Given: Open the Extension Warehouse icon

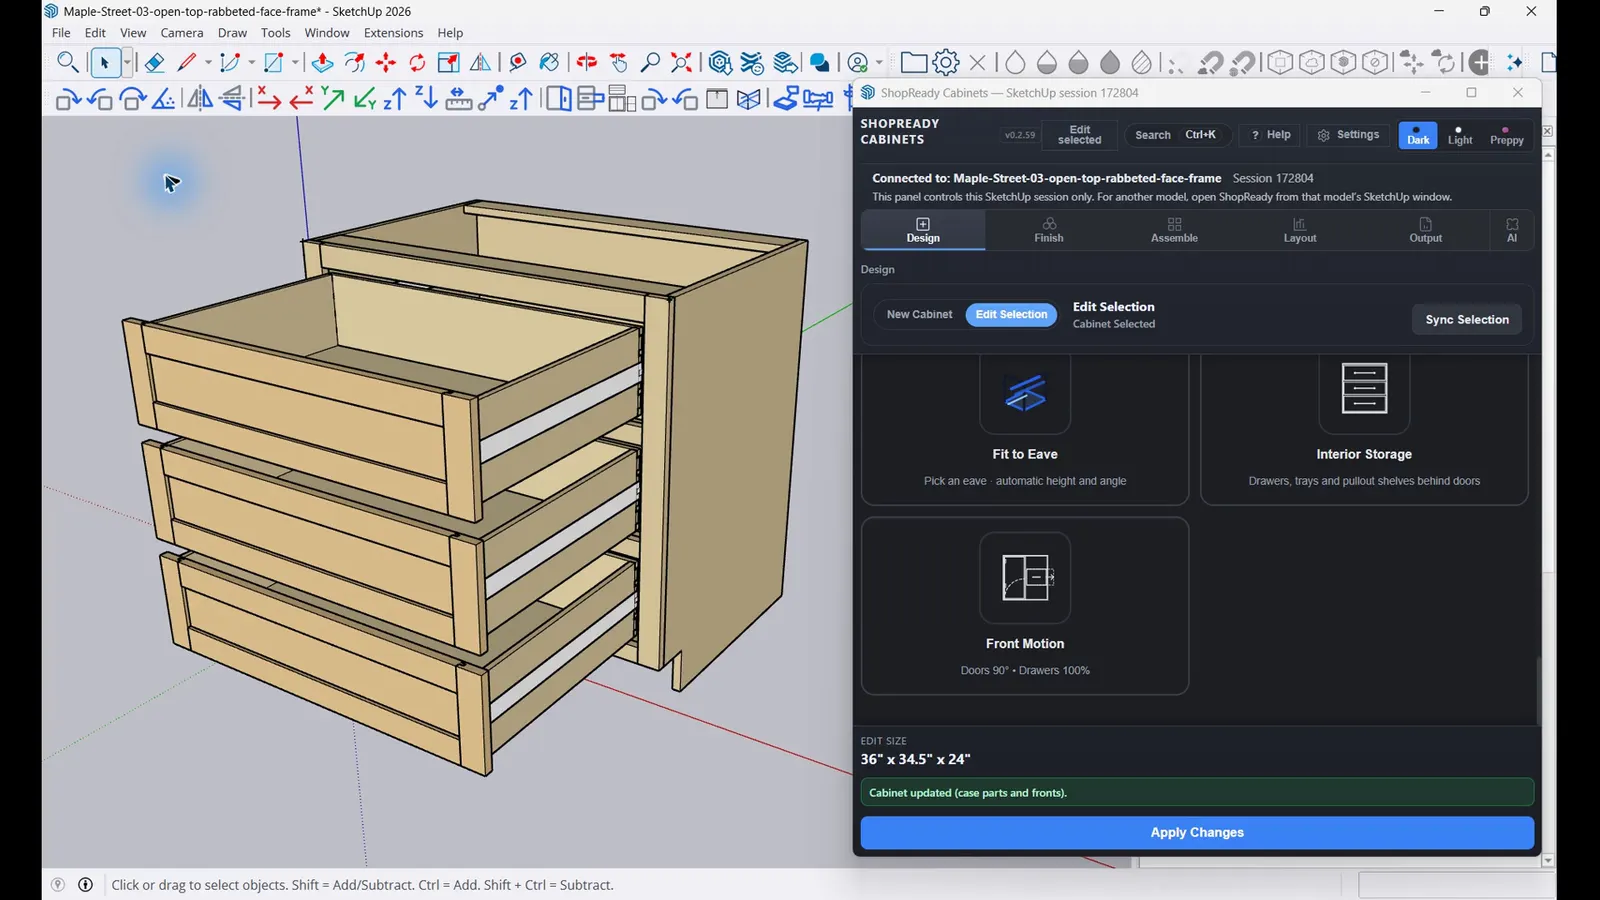Looking at the screenshot, I should [x=752, y=63].
